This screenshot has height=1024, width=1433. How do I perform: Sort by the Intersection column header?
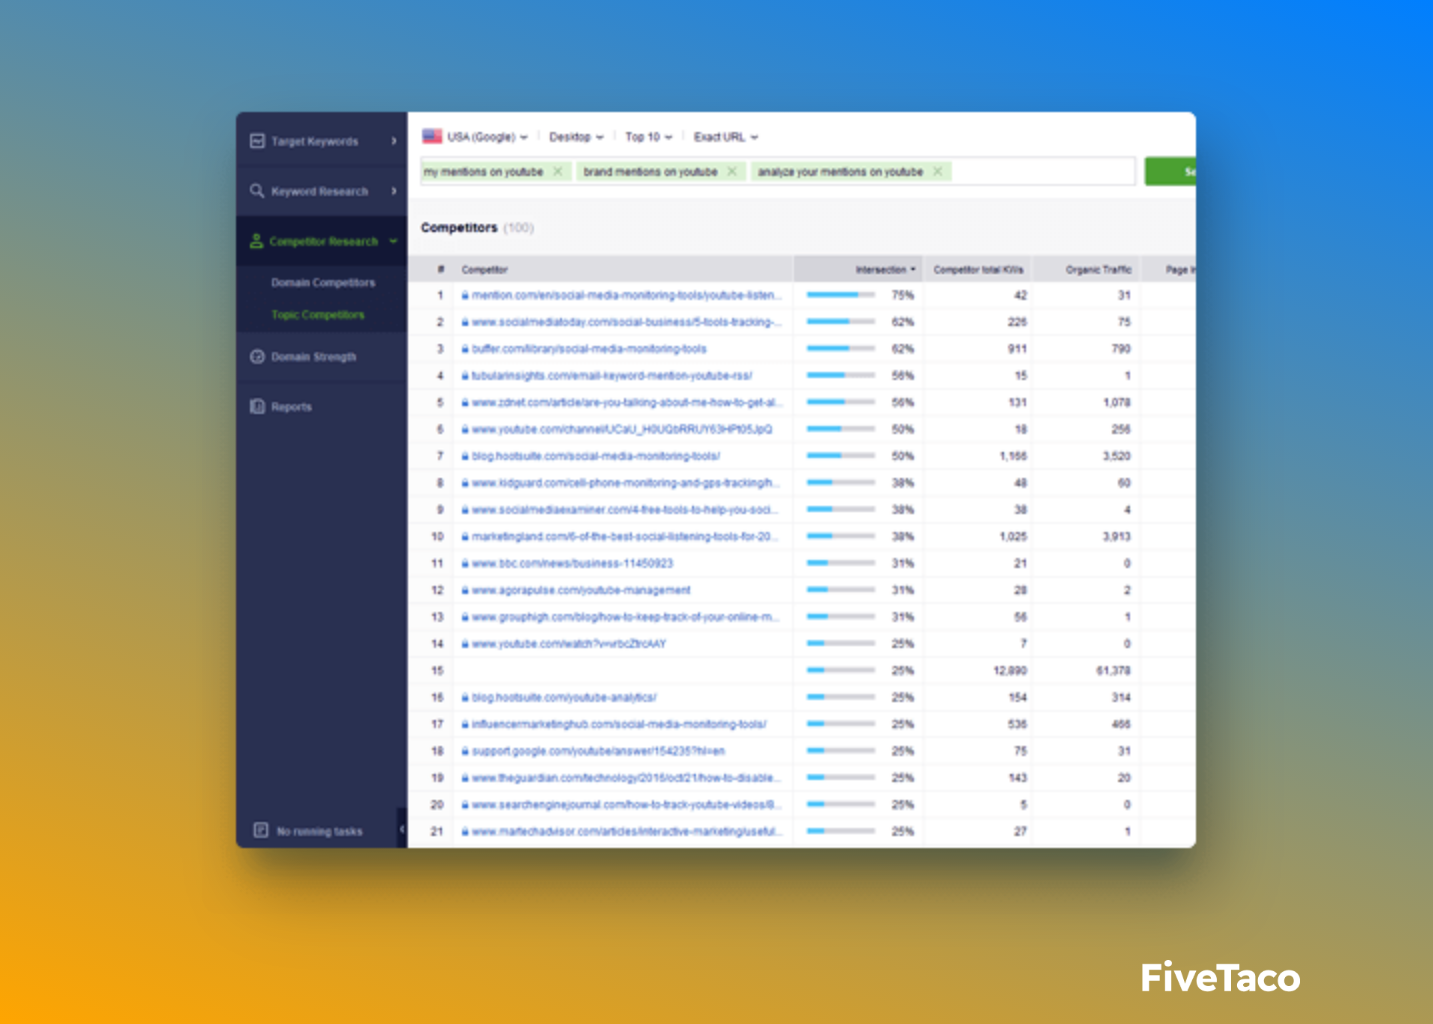pyautogui.click(x=882, y=269)
